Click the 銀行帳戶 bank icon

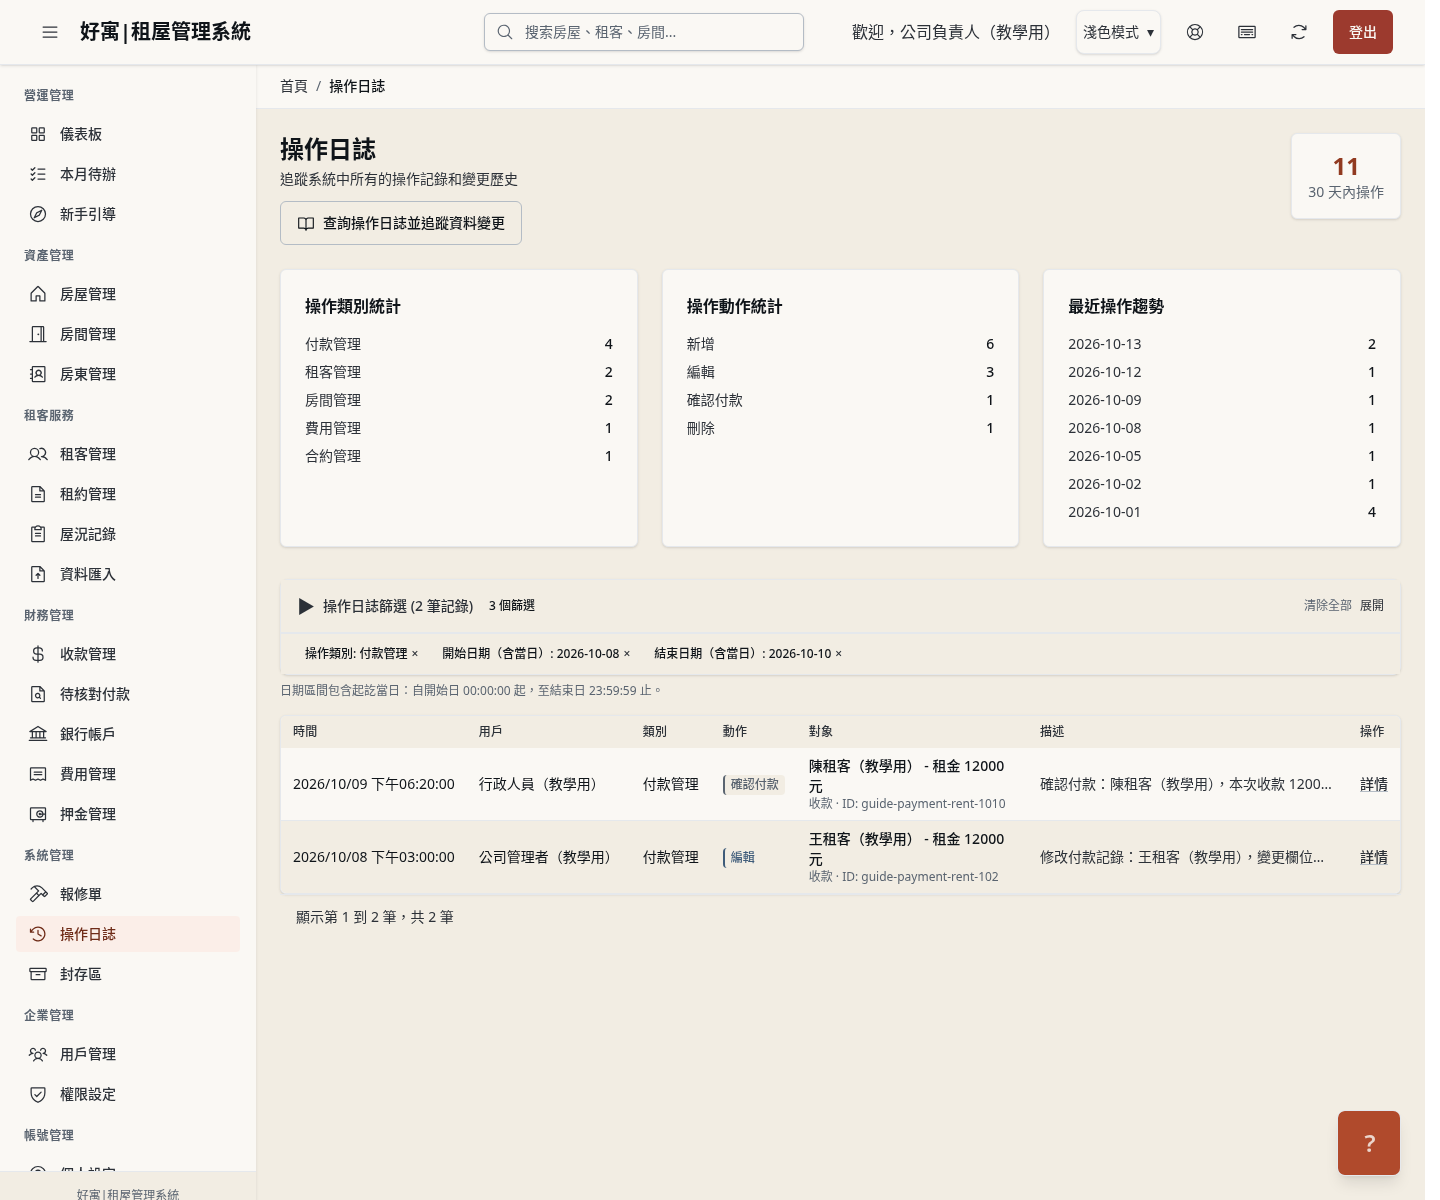tap(38, 734)
